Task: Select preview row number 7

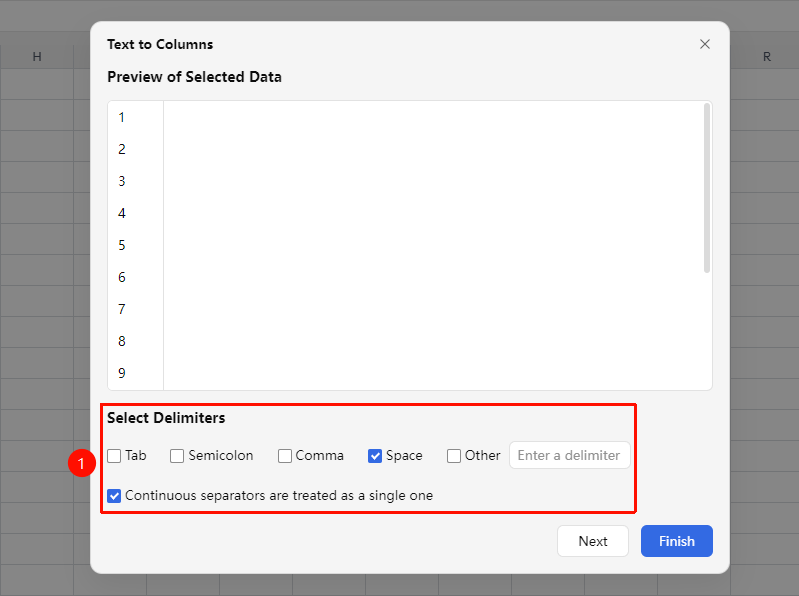Action: coord(122,309)
